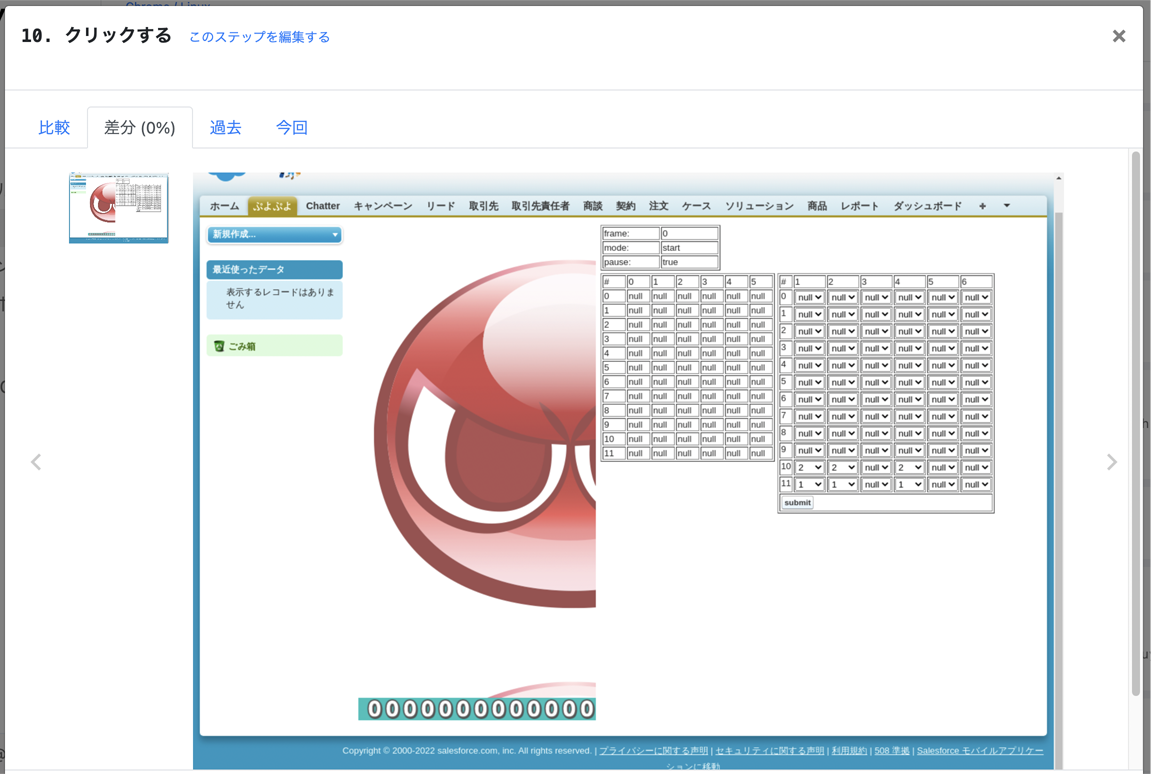Click row 11 column 0 null cell
This screenshot has width=1151, height=774.
pyautogui.click(x=637, y=454)
